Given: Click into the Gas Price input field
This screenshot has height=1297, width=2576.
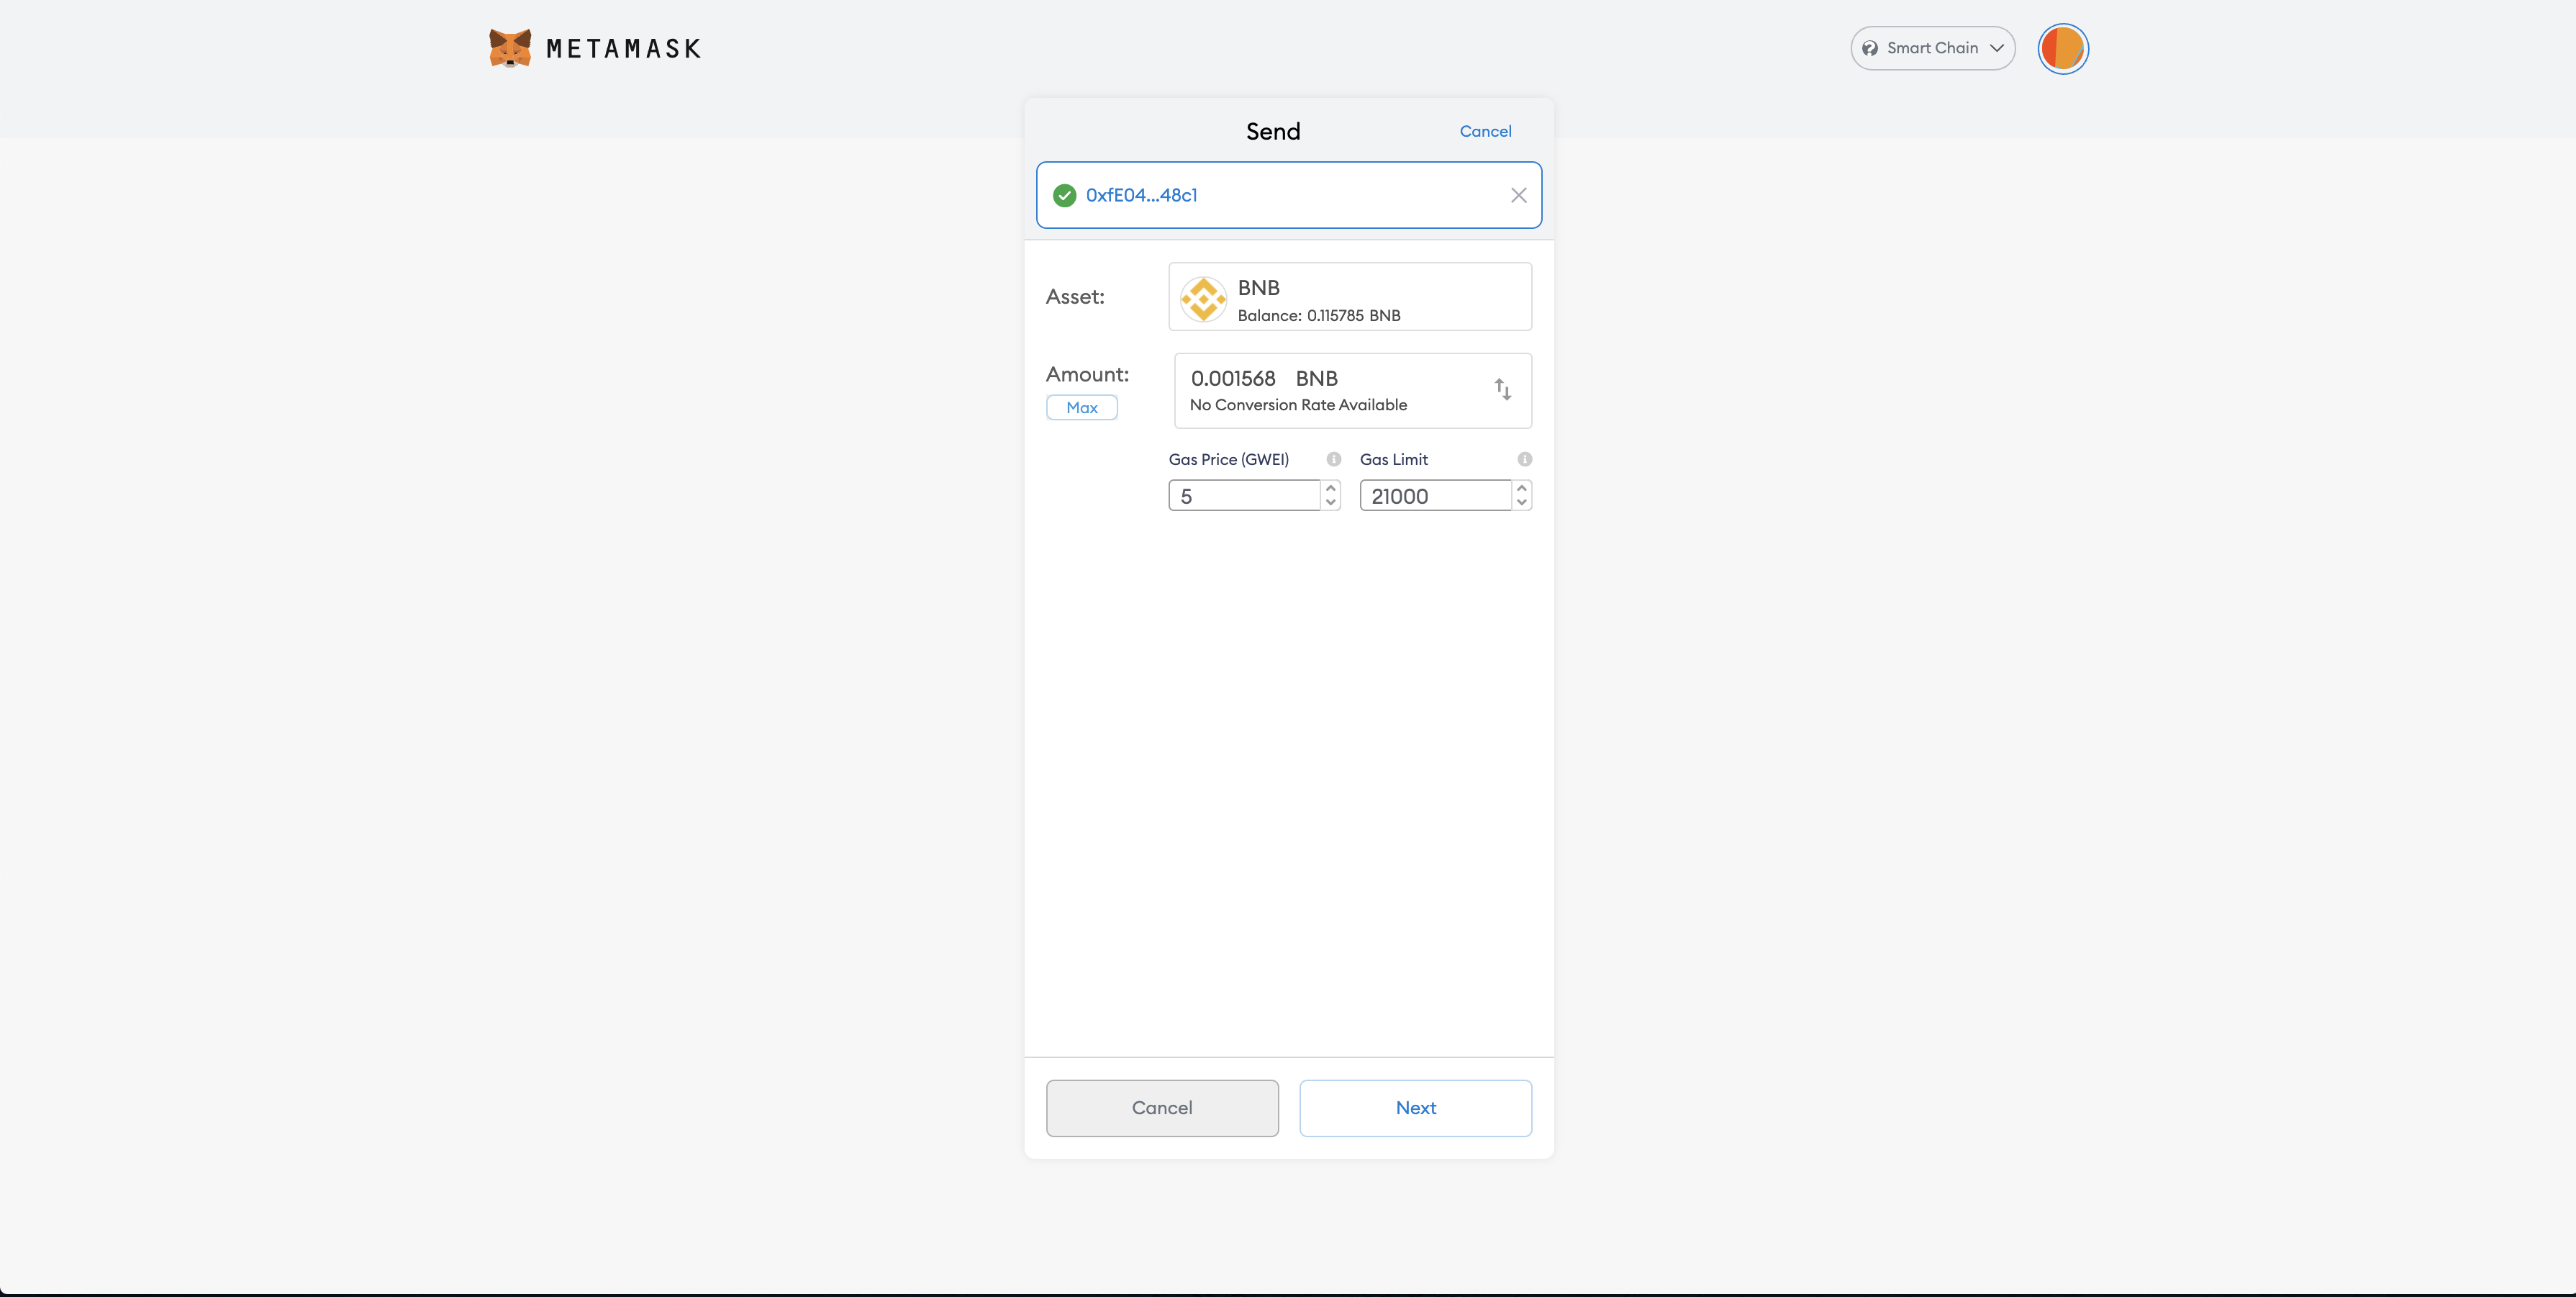Looking at the screenshot, I should coord(1244,496).
